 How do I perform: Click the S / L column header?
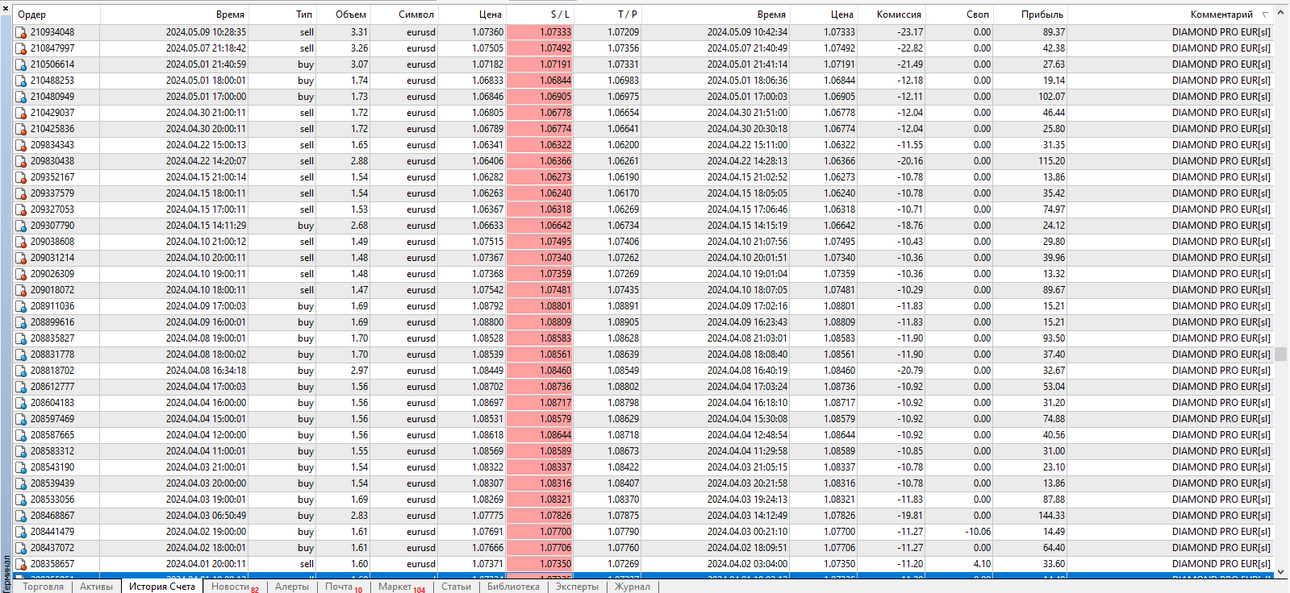click(x=540, y=15)
